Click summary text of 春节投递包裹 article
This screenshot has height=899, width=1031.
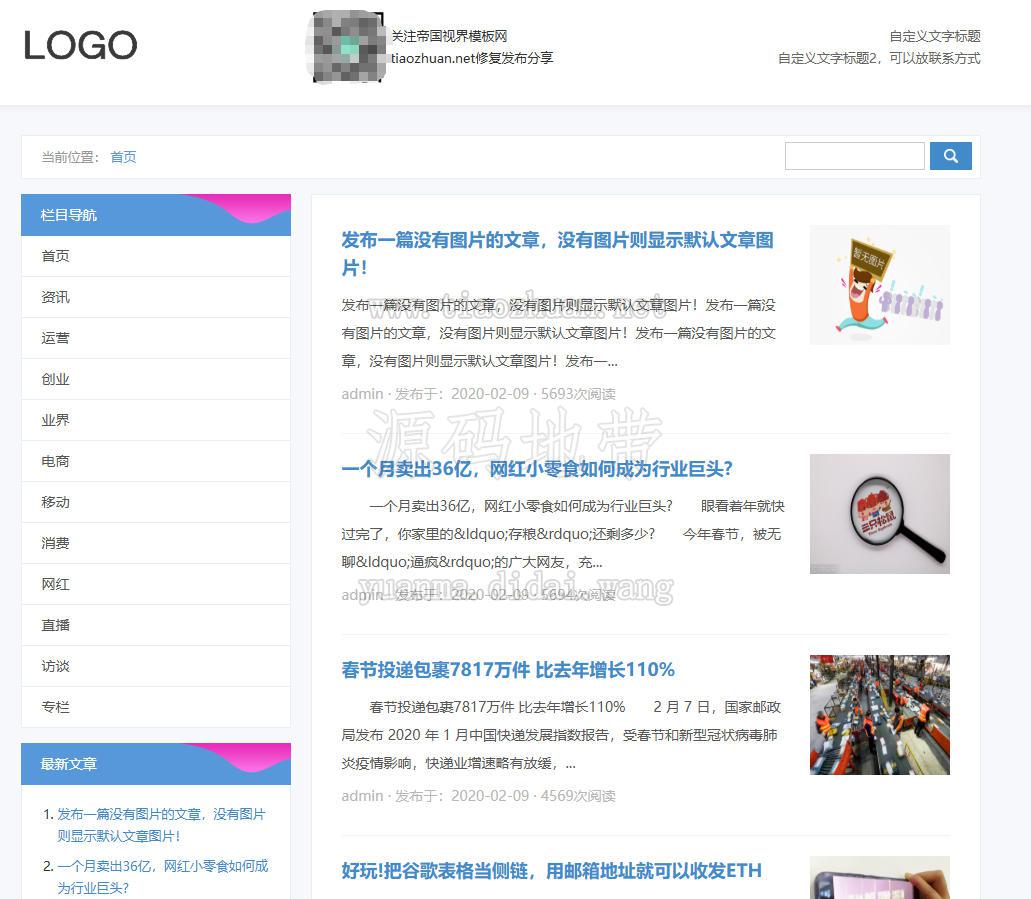pyautogui.click(x=561, y=735)
